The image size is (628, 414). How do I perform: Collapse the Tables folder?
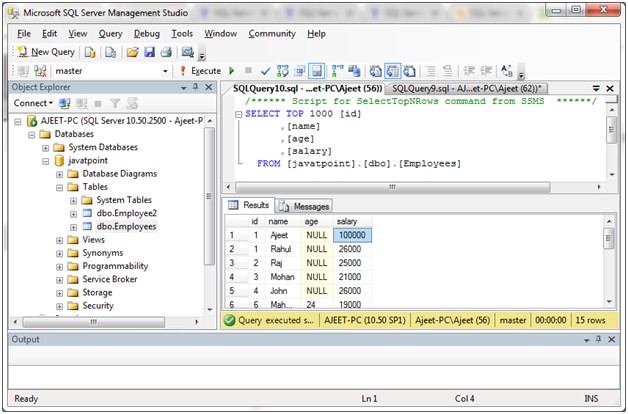[x=59, y=188]
